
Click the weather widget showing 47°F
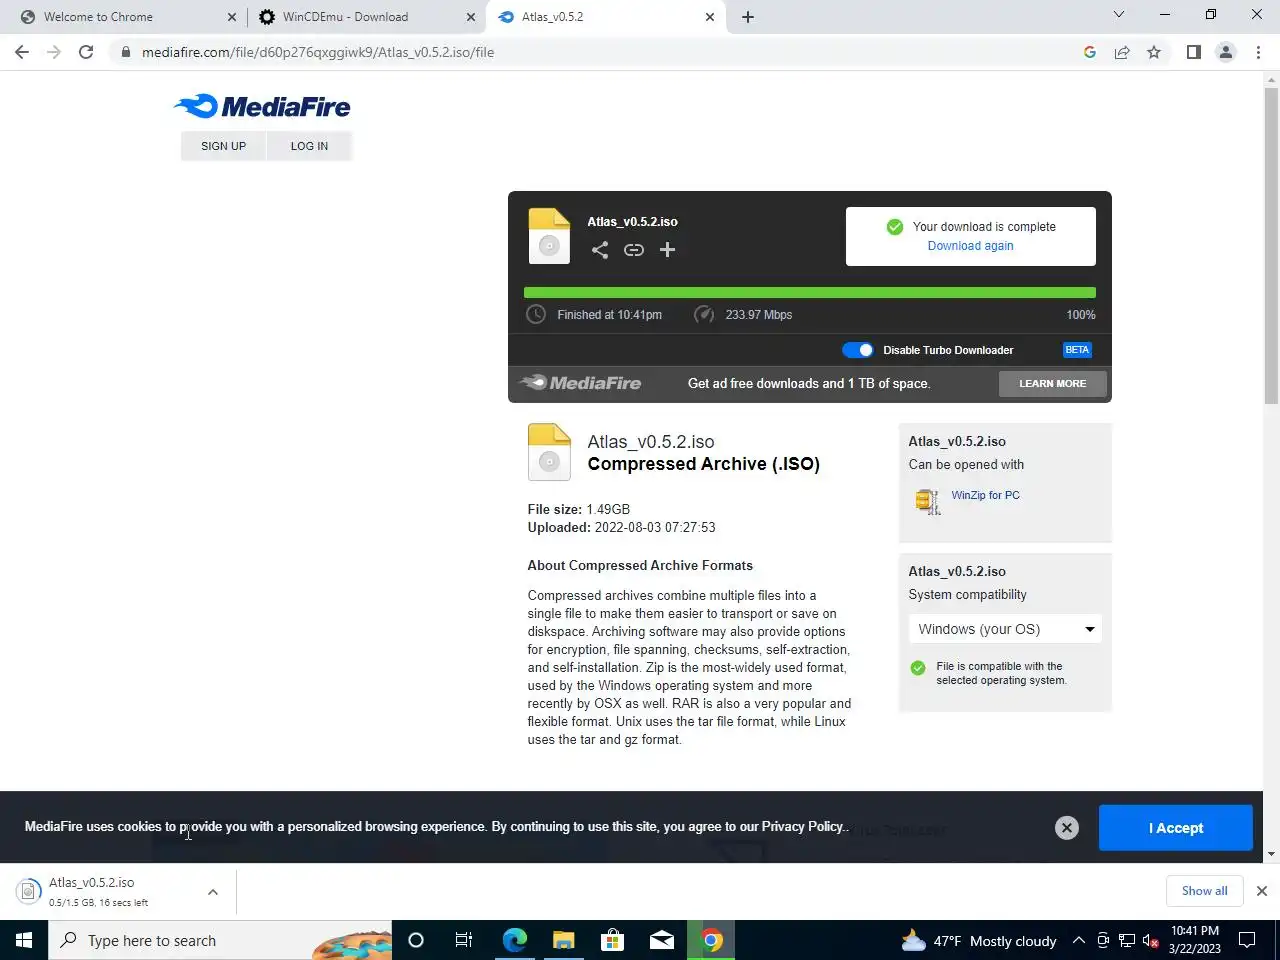coord(979,941)
